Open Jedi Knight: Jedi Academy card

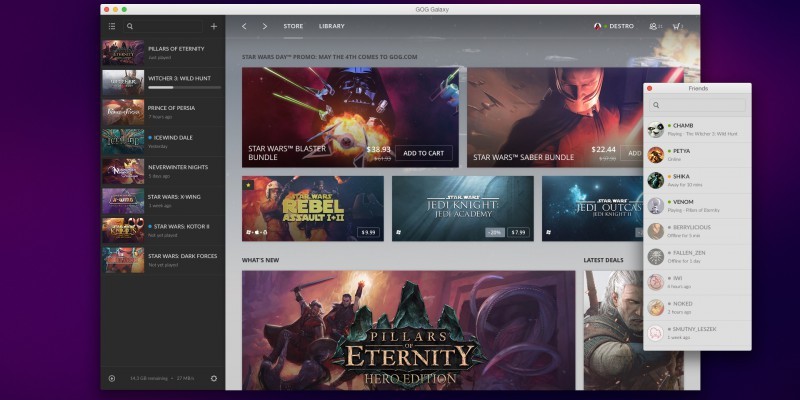point(463,209)
